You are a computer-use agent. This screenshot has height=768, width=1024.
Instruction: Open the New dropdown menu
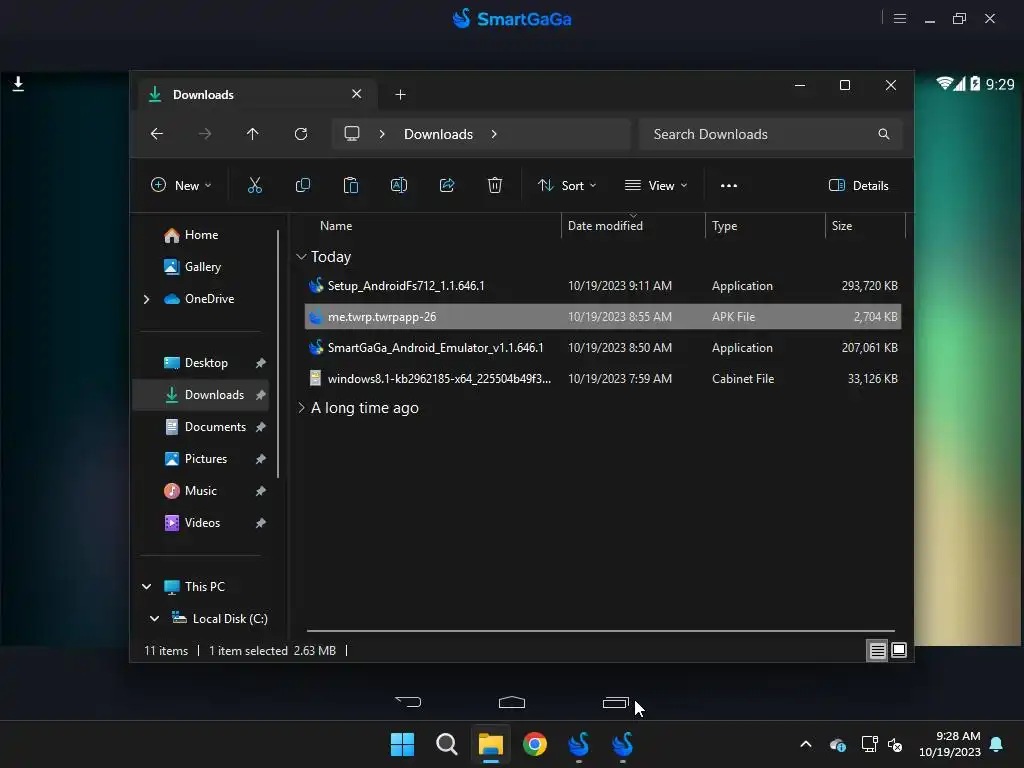coord(182,185)
